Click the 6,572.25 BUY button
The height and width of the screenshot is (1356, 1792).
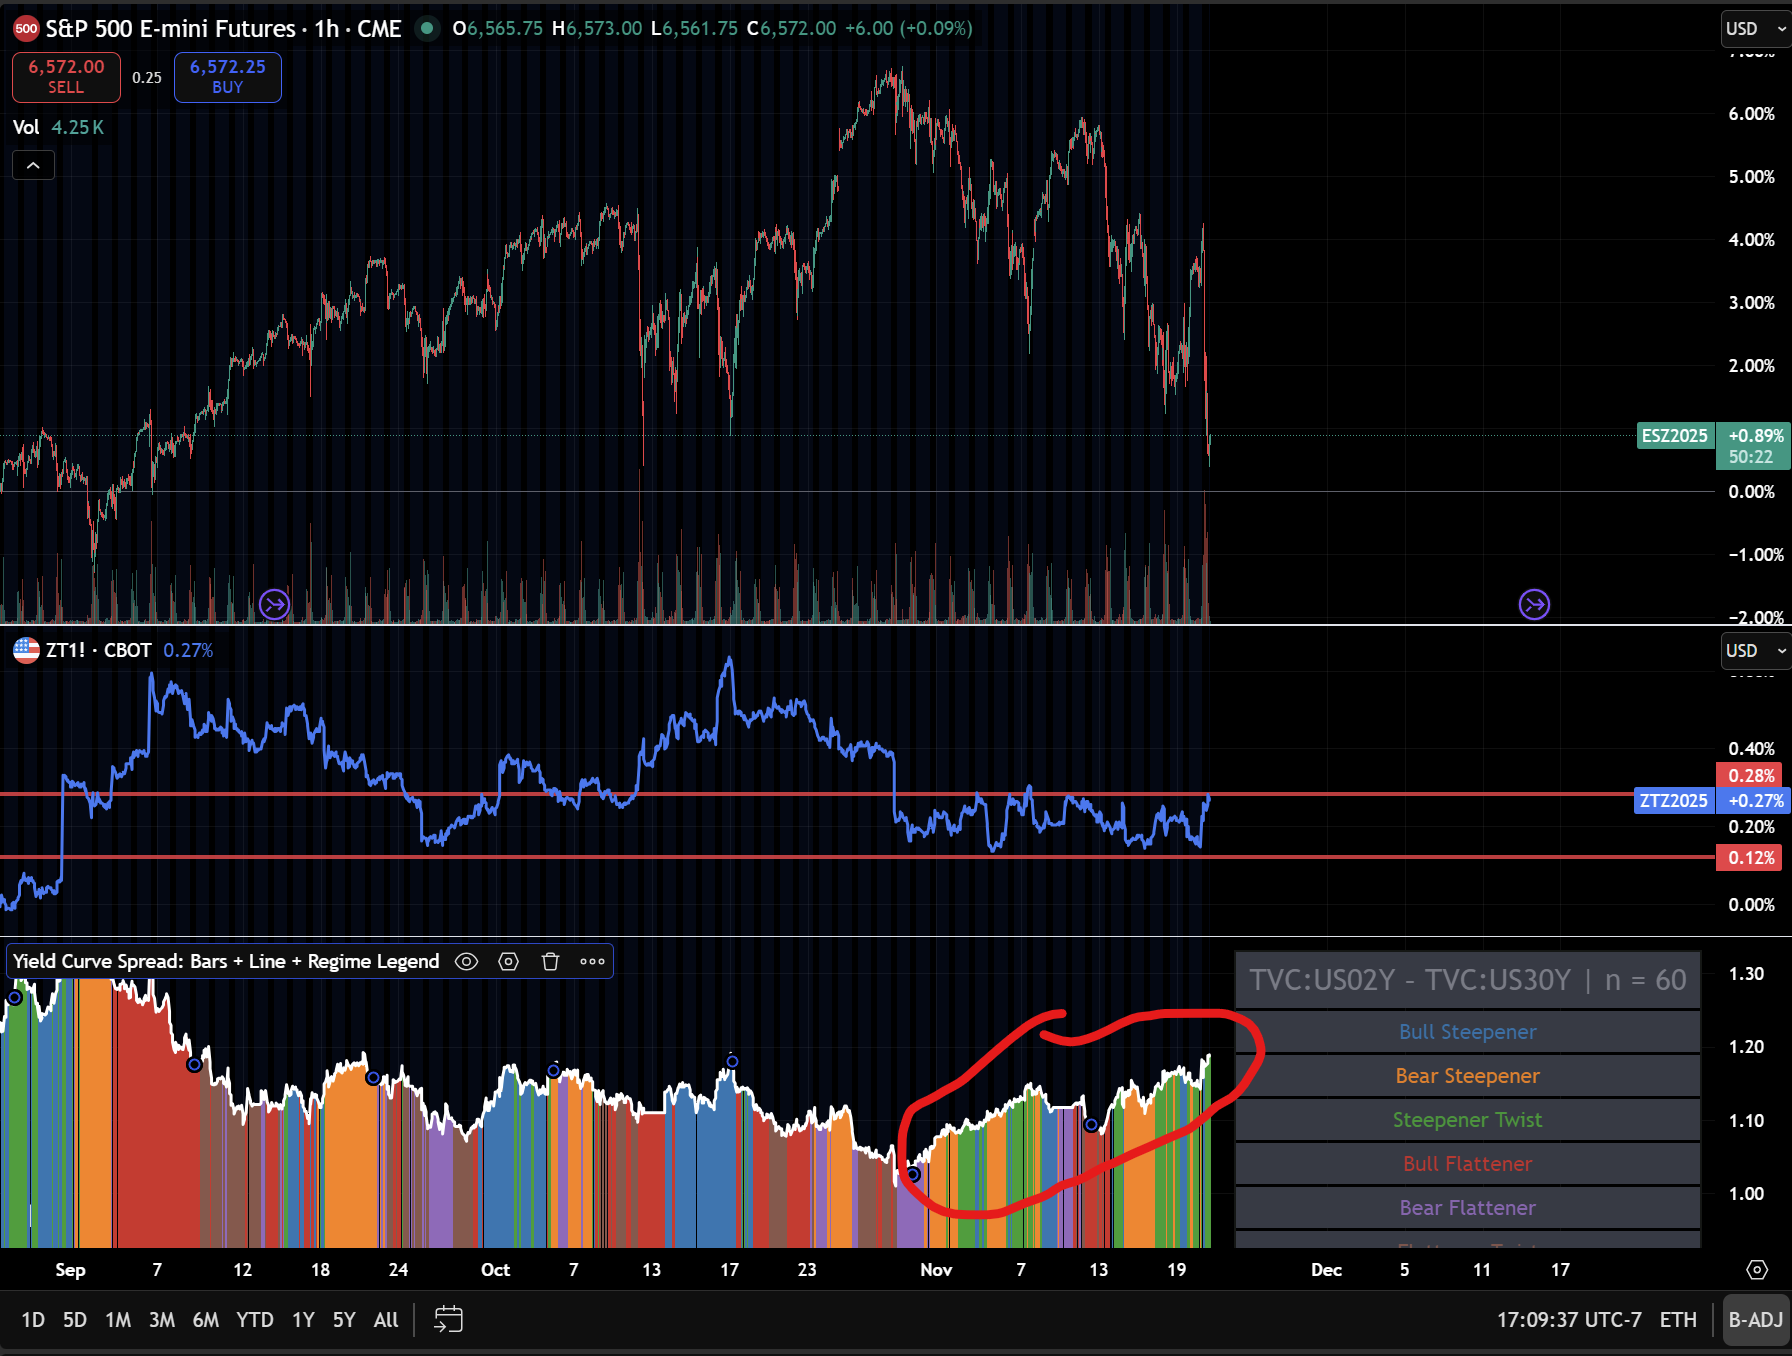click(x=227, y=77)
